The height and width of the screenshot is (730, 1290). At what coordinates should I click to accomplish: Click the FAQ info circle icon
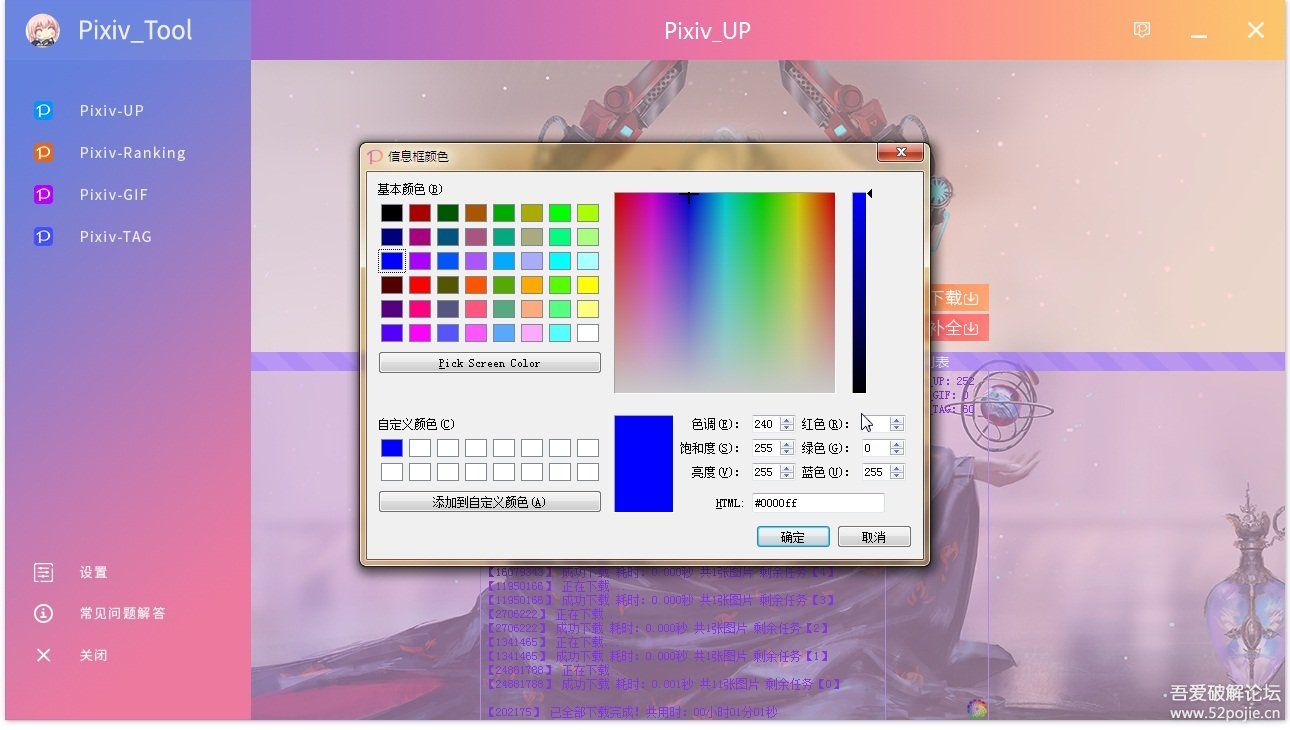(43, 613)
